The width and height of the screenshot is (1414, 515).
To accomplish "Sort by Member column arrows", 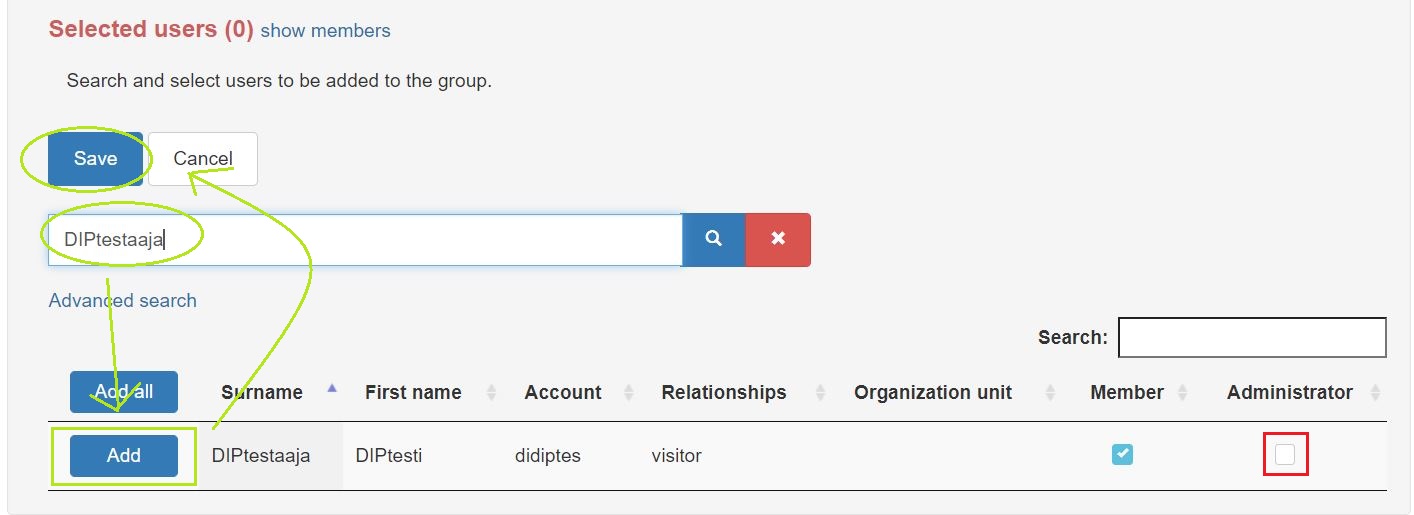I will pos(1183,393).
